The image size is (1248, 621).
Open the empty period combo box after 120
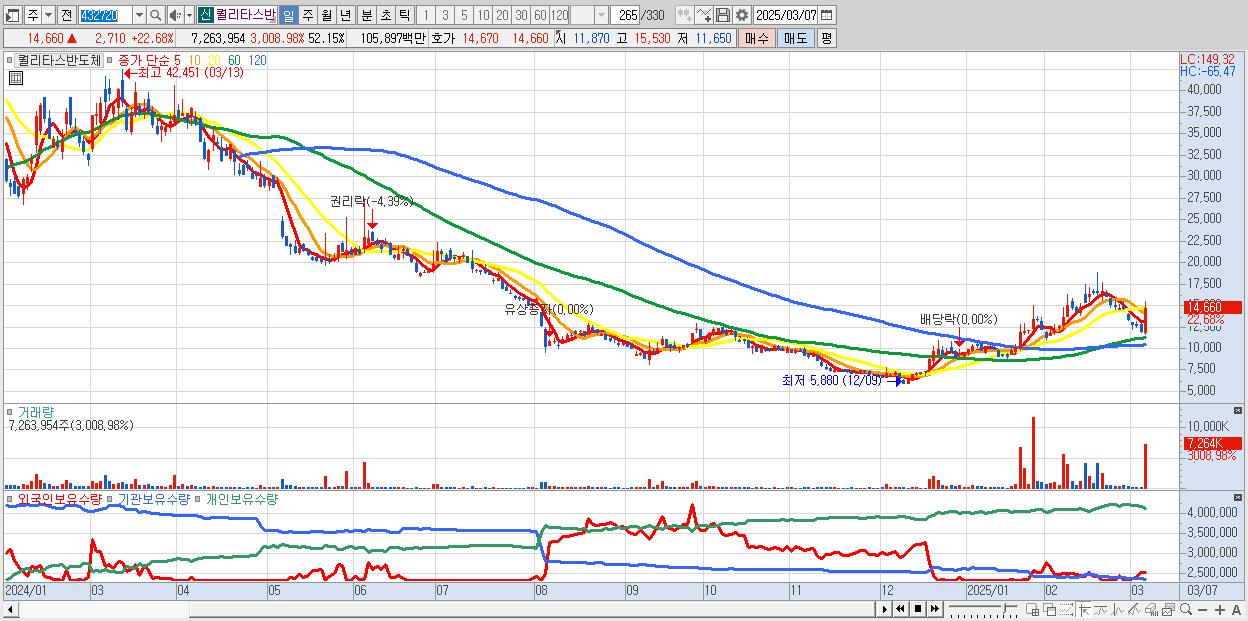tap(589, 15)
